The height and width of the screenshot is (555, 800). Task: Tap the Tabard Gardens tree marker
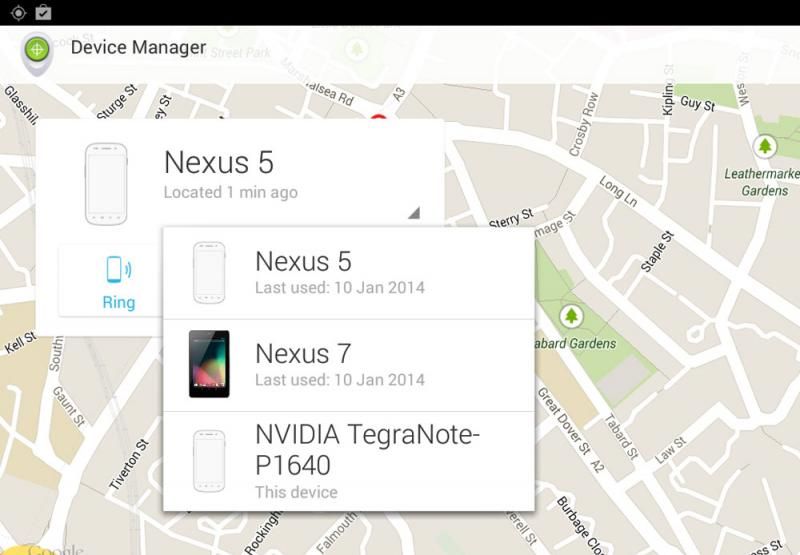[571, 315]
